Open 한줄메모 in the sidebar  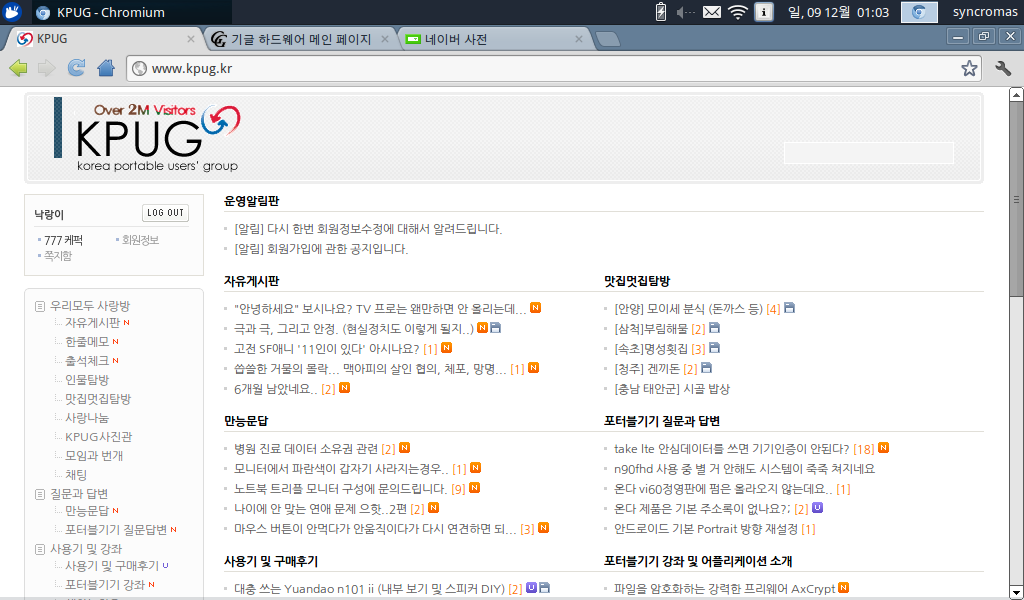coord(87,341)
